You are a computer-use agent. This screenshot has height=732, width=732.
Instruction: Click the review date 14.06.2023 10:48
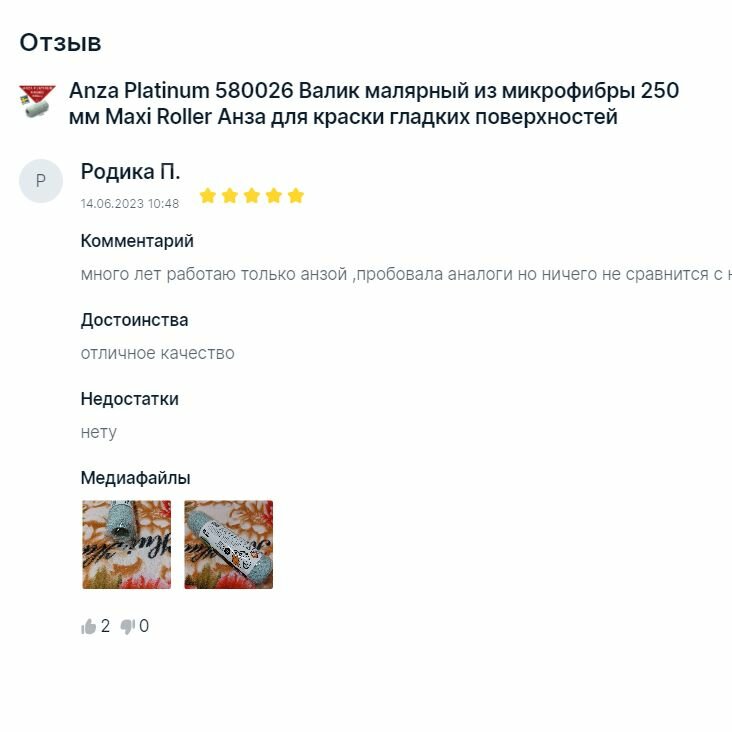[x=130, y=204]
